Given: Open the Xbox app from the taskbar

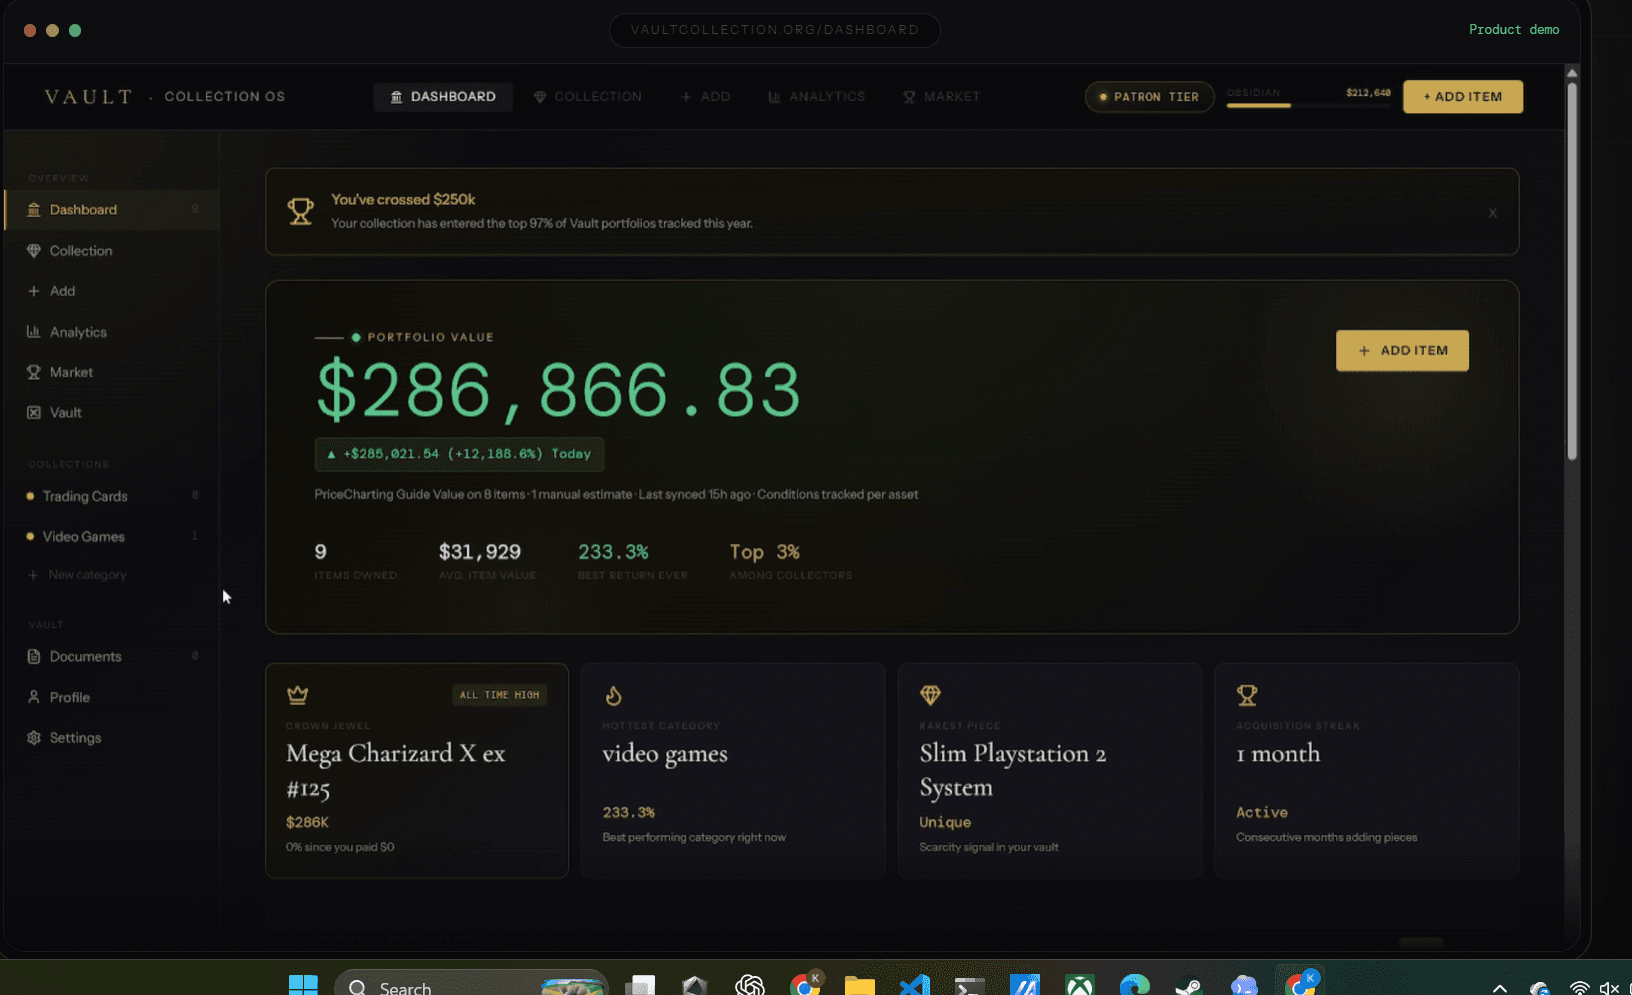Looking at the screenshot, I should pos(1080,985).
